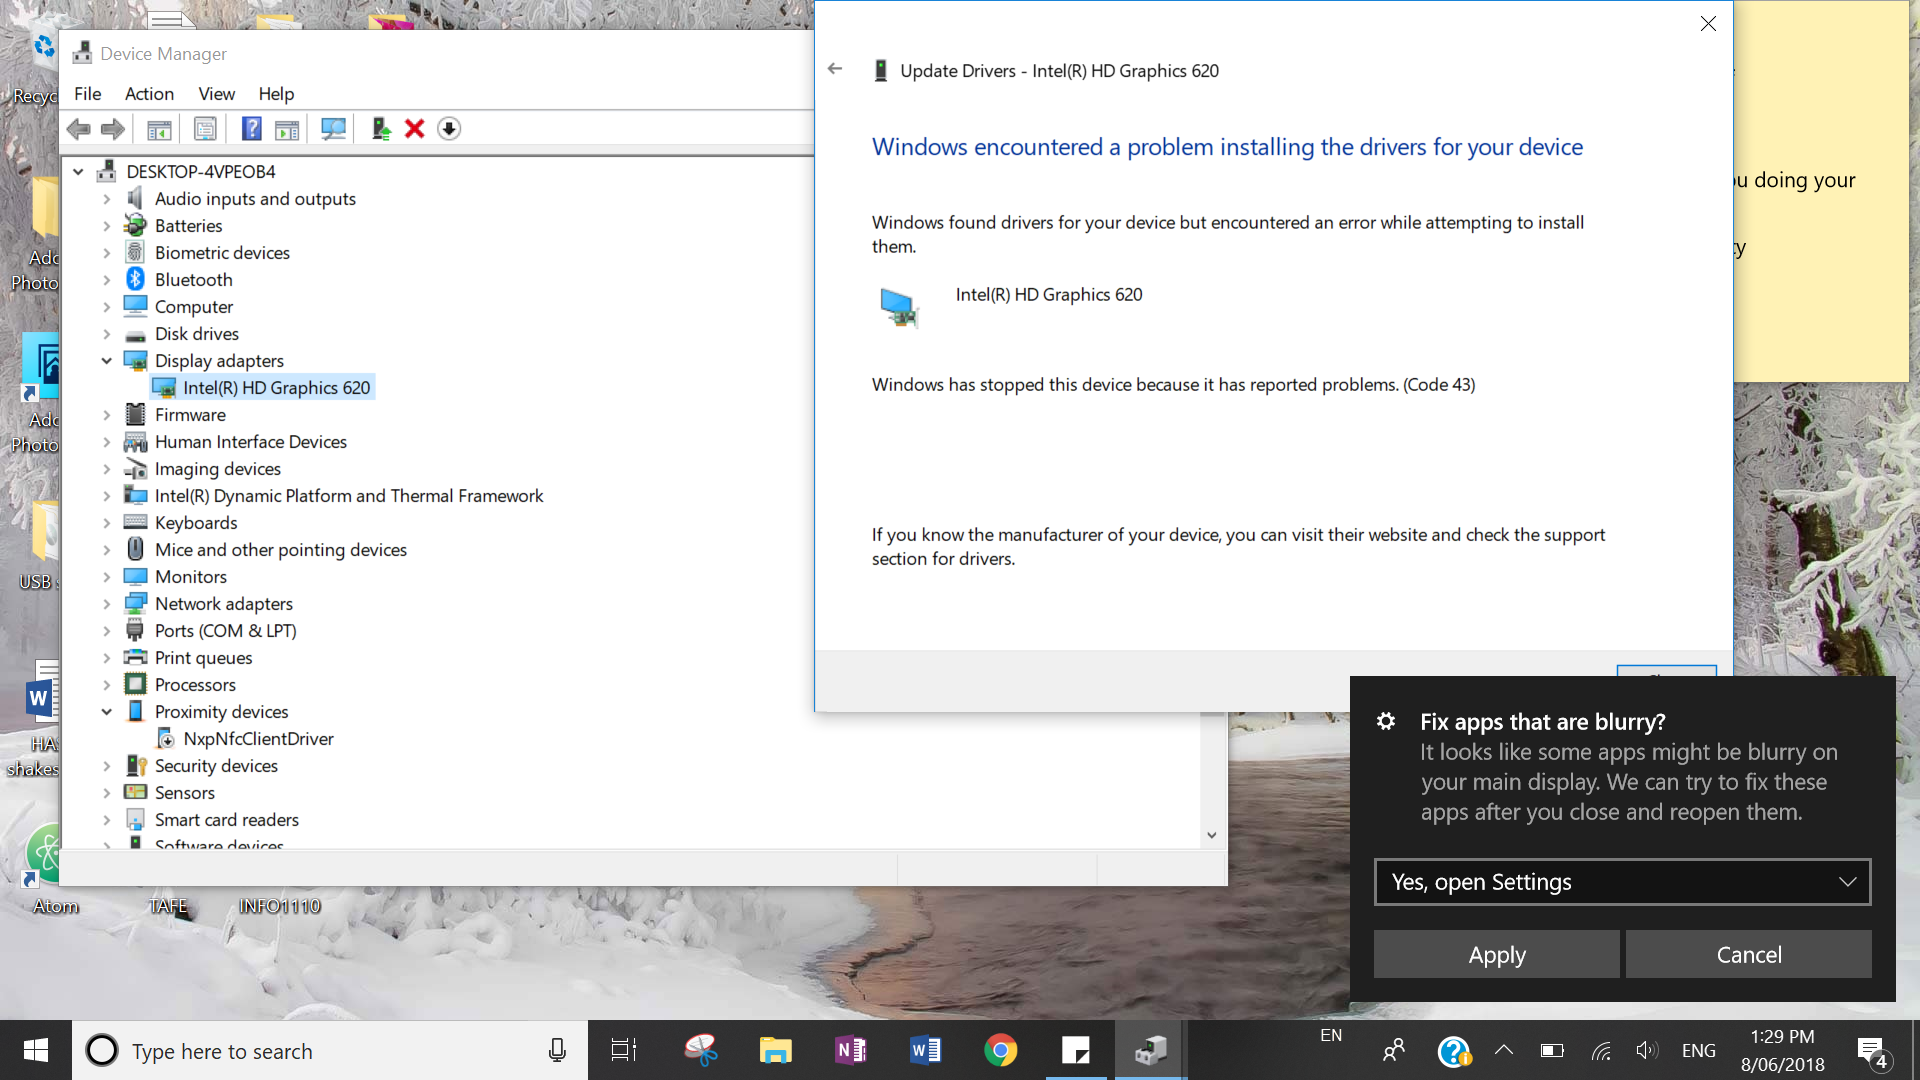Open the File menu
The height and width of the screenshot is (1080, 1920).
pyautogui.click(x=87, y=94)
